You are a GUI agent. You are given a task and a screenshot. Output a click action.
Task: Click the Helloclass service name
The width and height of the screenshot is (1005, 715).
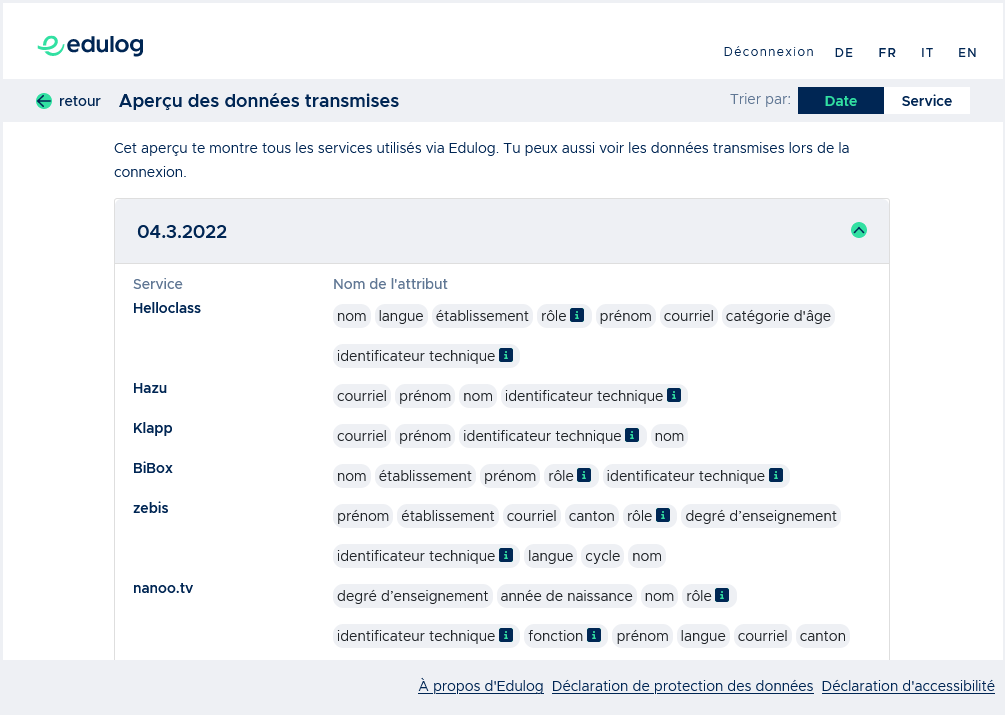167,308
